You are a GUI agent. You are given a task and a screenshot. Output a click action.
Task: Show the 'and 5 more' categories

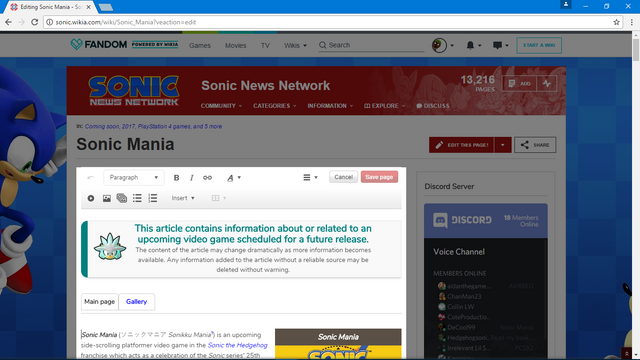(207, 127)
